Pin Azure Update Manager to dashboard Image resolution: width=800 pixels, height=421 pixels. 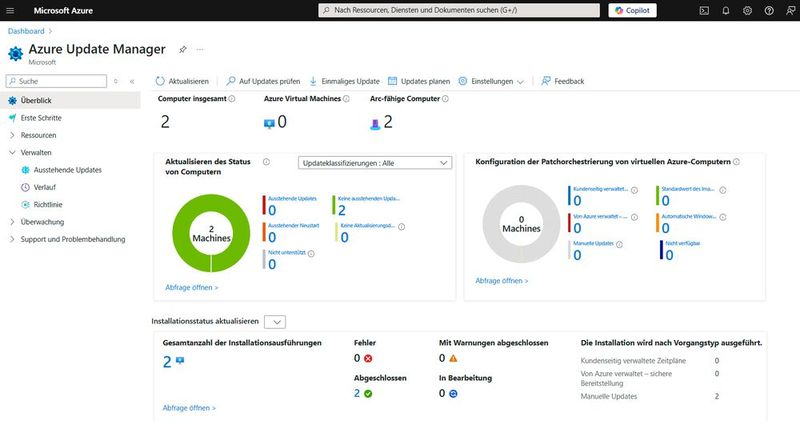pyautogui.click(x=183, y=49)
